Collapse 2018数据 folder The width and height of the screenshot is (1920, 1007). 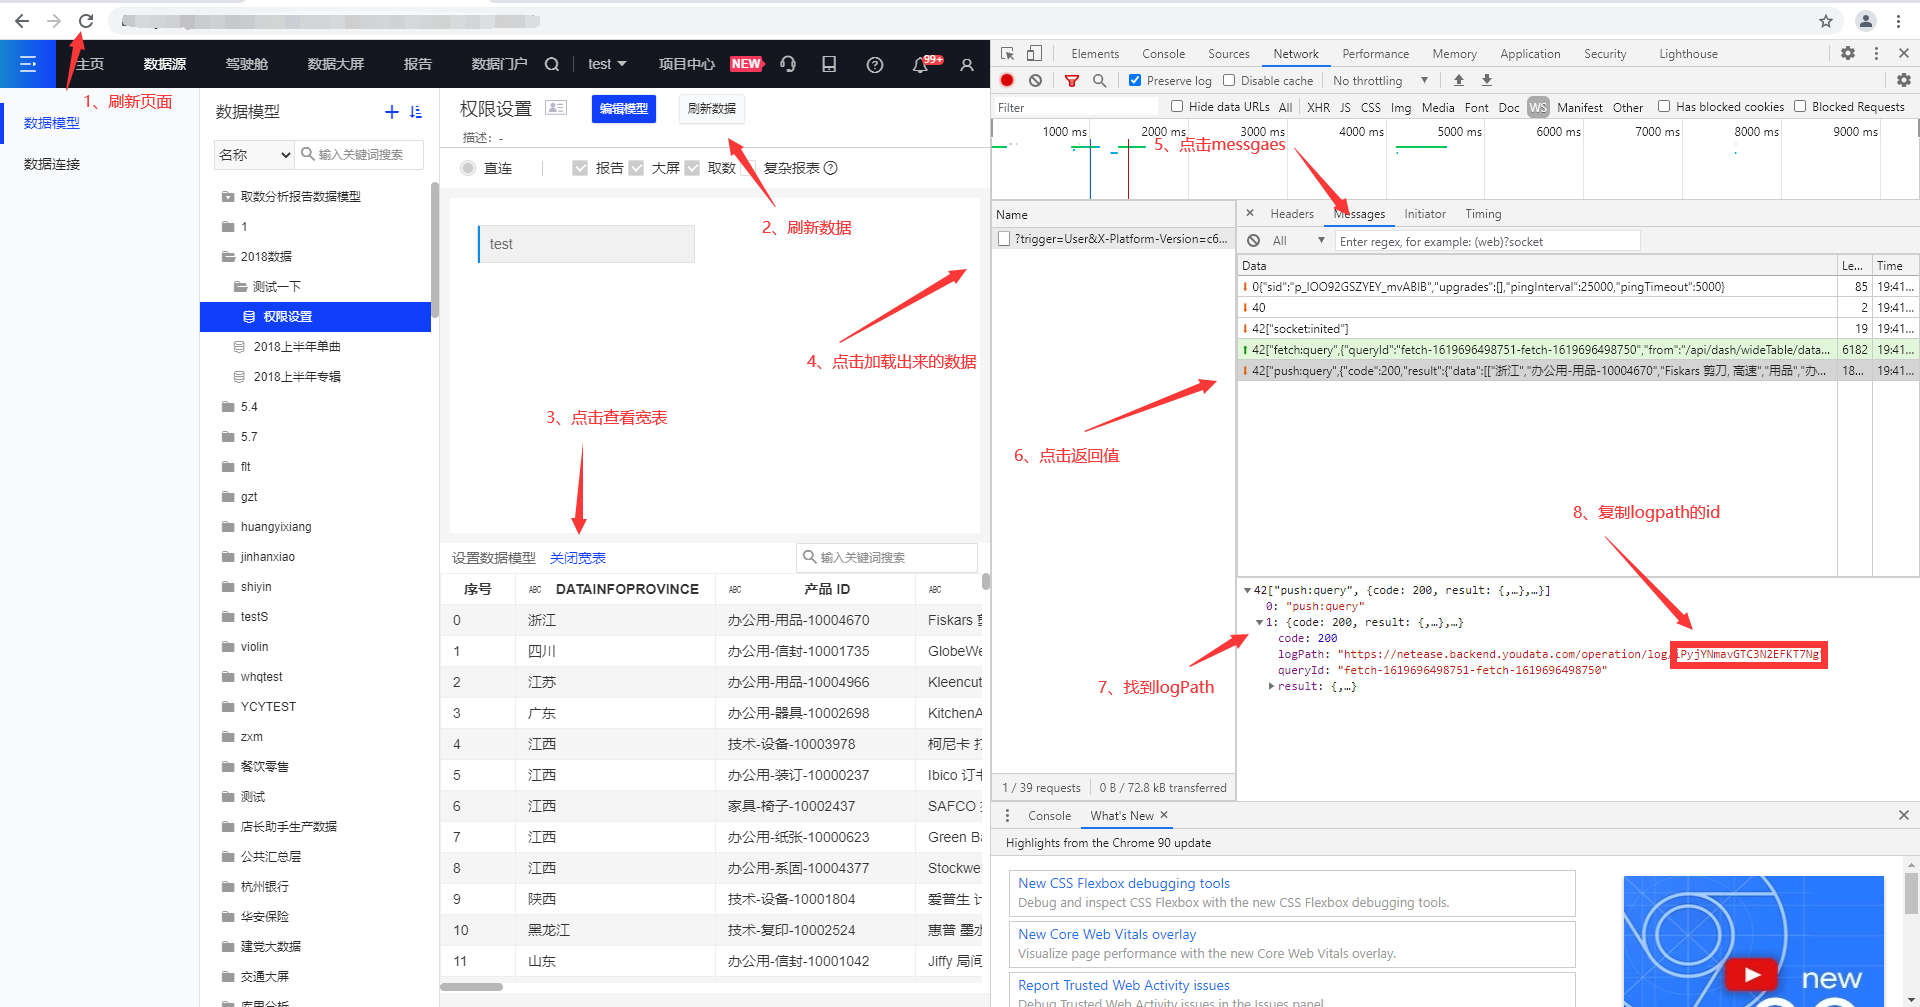[257, 257]
